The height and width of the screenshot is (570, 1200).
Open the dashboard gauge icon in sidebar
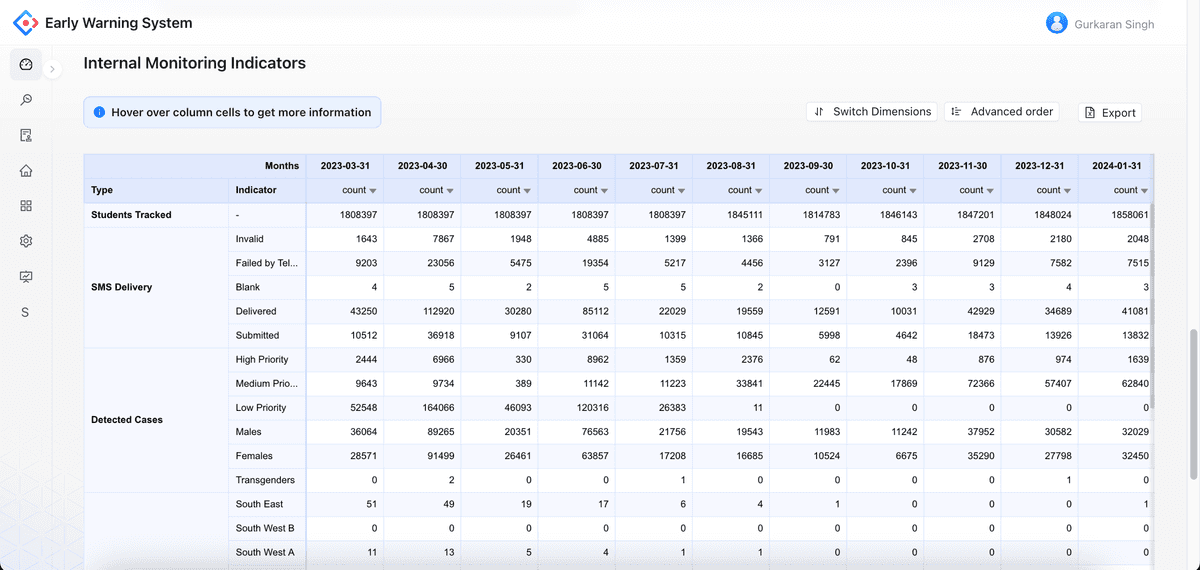point(26,65)
